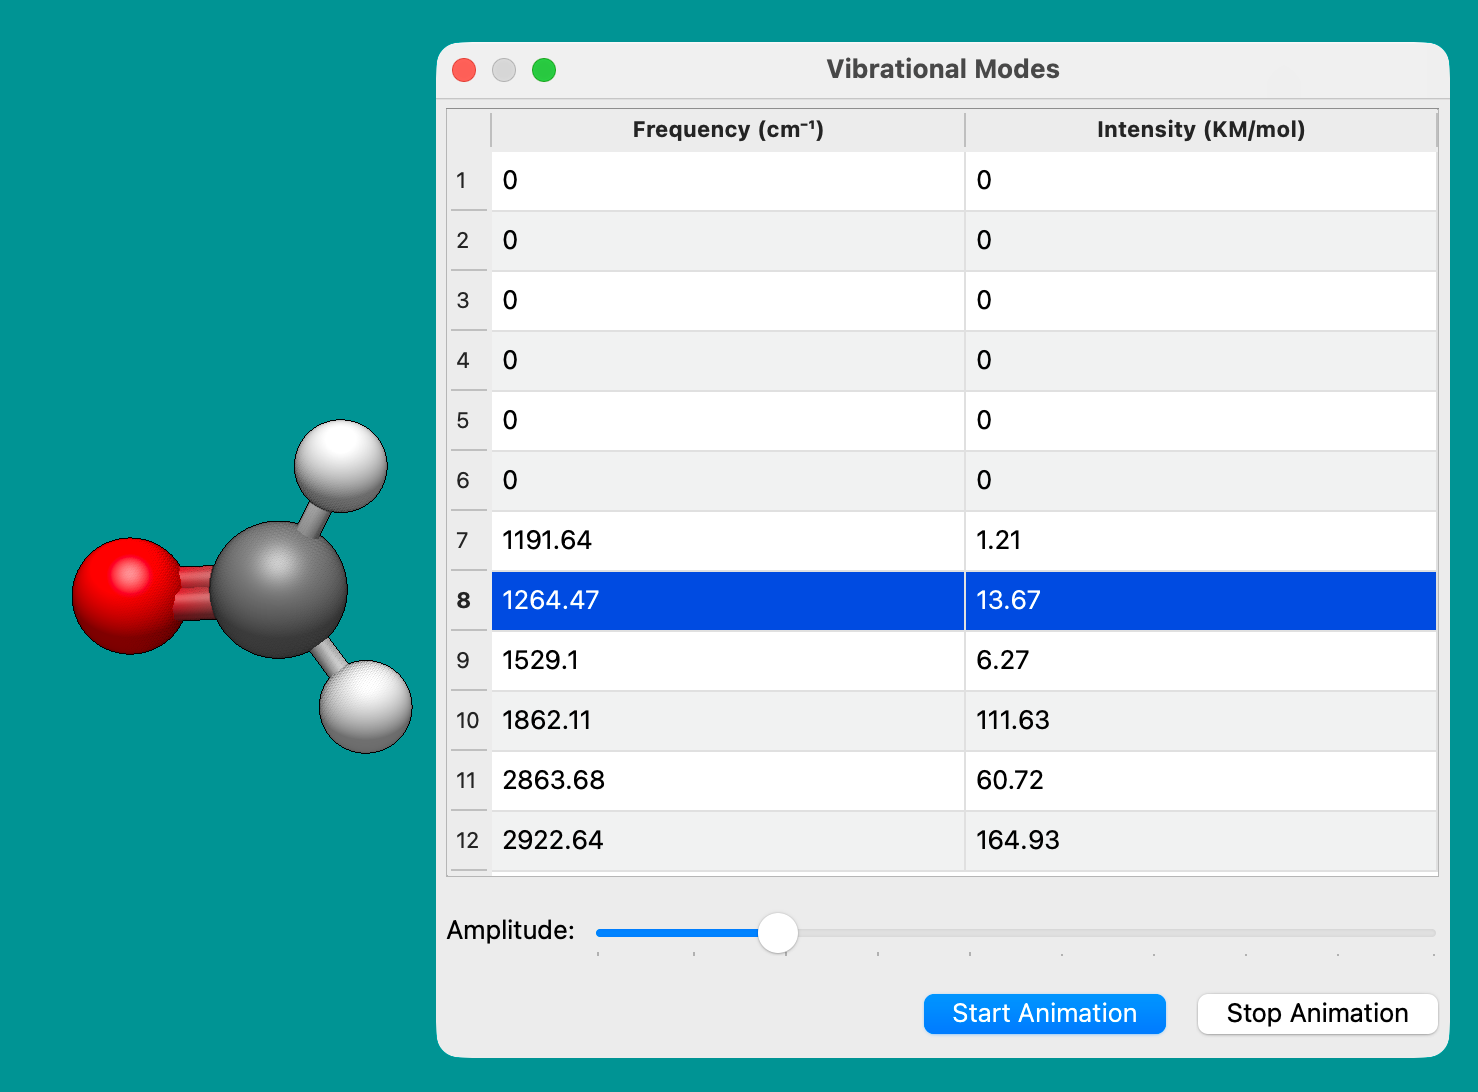
Task: Sort by Intensity column header
Action: (1200, 130)
